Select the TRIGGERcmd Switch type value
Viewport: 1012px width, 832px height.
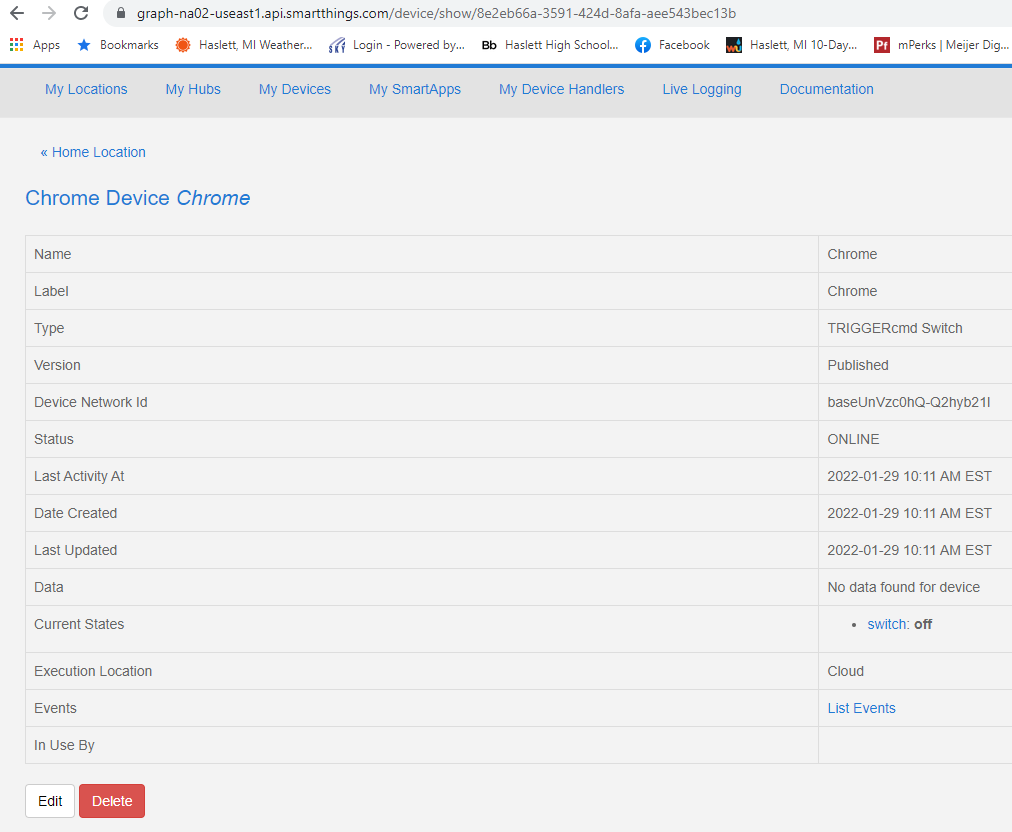[x=895, y=328]
